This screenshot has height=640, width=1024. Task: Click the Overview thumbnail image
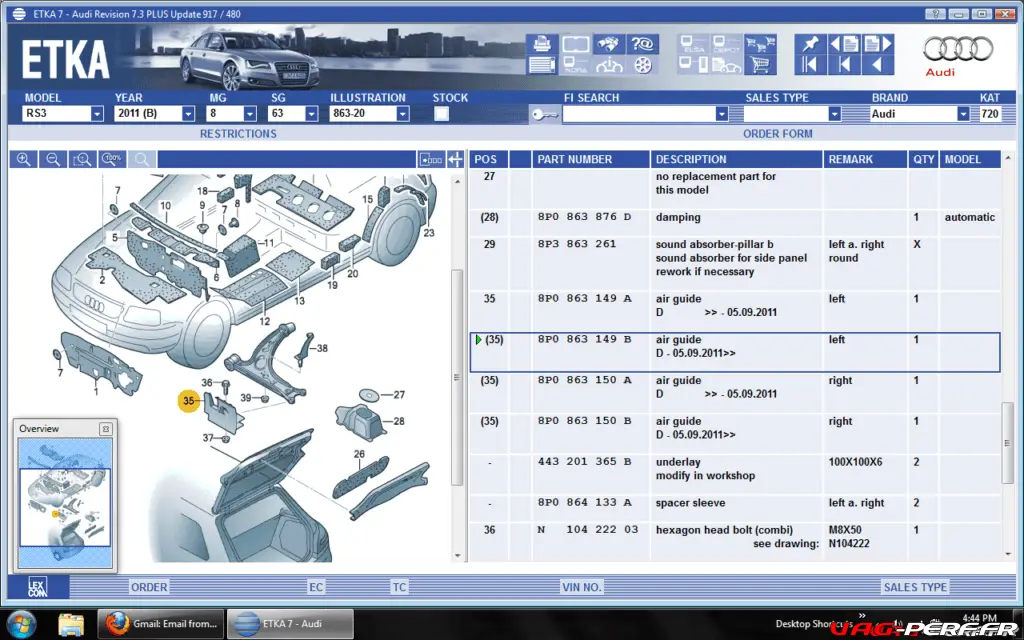tap(65, 502)
